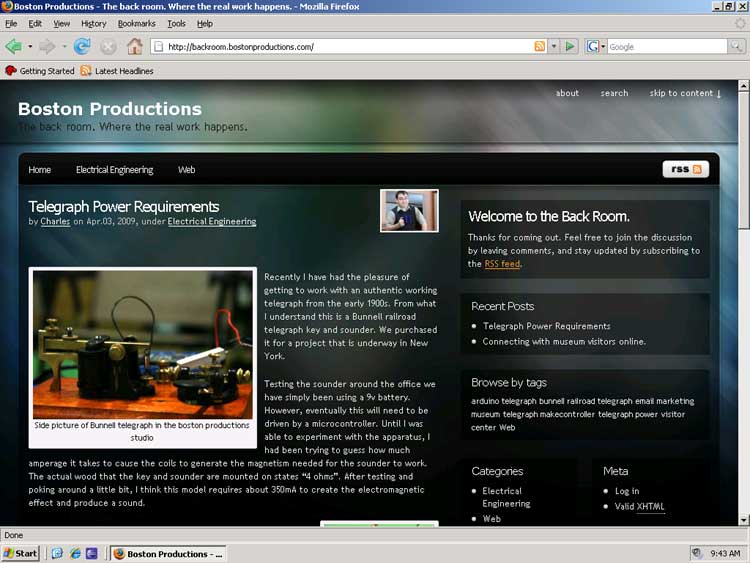The height and width of the screenshot is (563, 750).
Task: Click the third quick launch icon
Action: click(91, 553)
